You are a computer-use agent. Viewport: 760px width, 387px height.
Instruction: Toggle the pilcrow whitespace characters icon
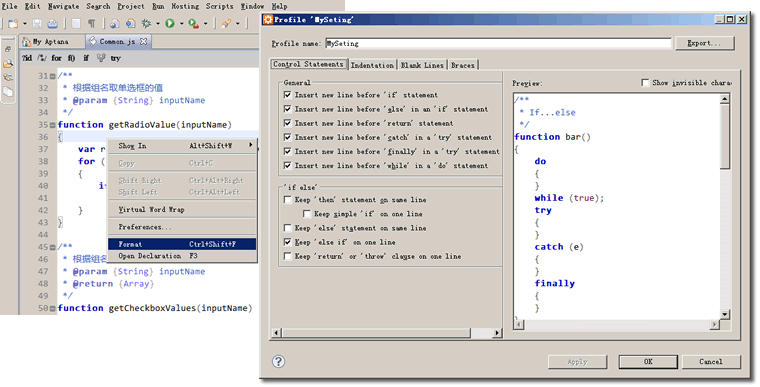coord(91,23)
